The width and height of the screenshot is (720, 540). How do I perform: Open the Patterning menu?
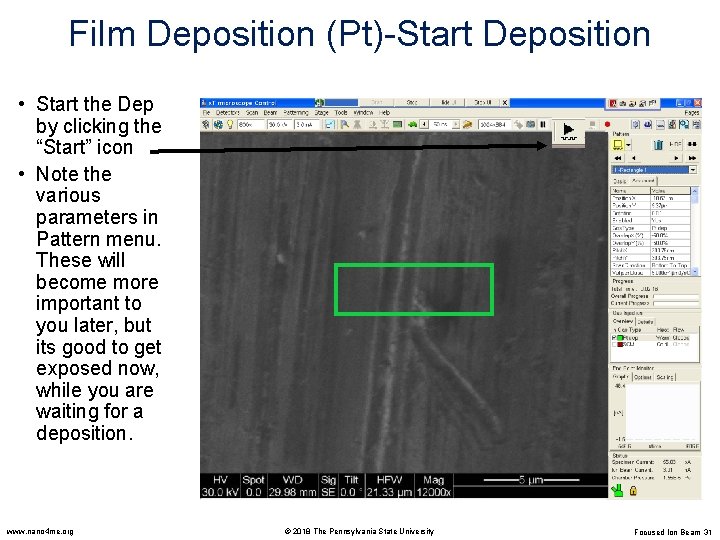(x=296, y=112)
